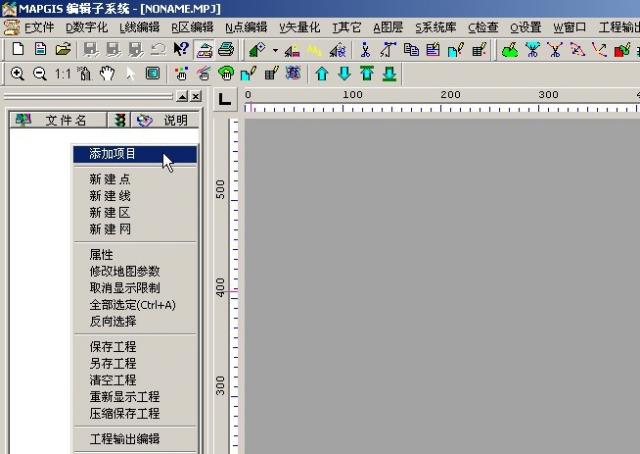The image size is (640, 454).
Task: Choose 保存工程 from the context menu
Action: click(x=113, y=346)
